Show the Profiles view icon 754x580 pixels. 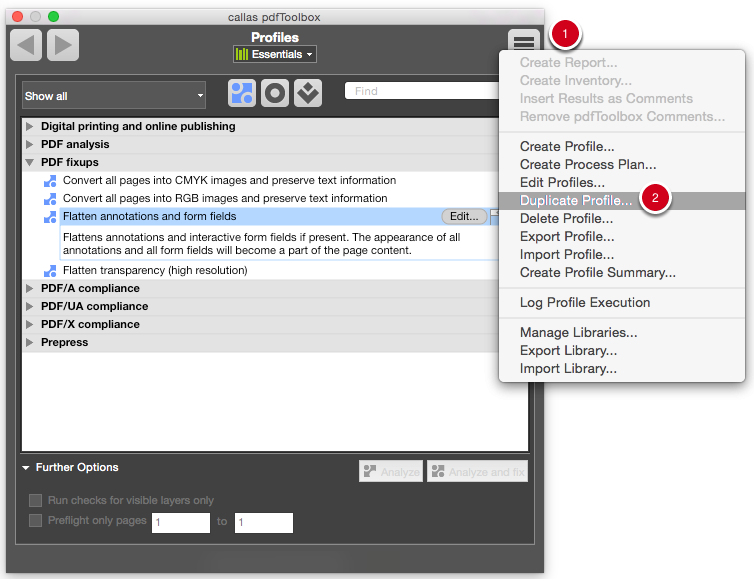[242, 93]
